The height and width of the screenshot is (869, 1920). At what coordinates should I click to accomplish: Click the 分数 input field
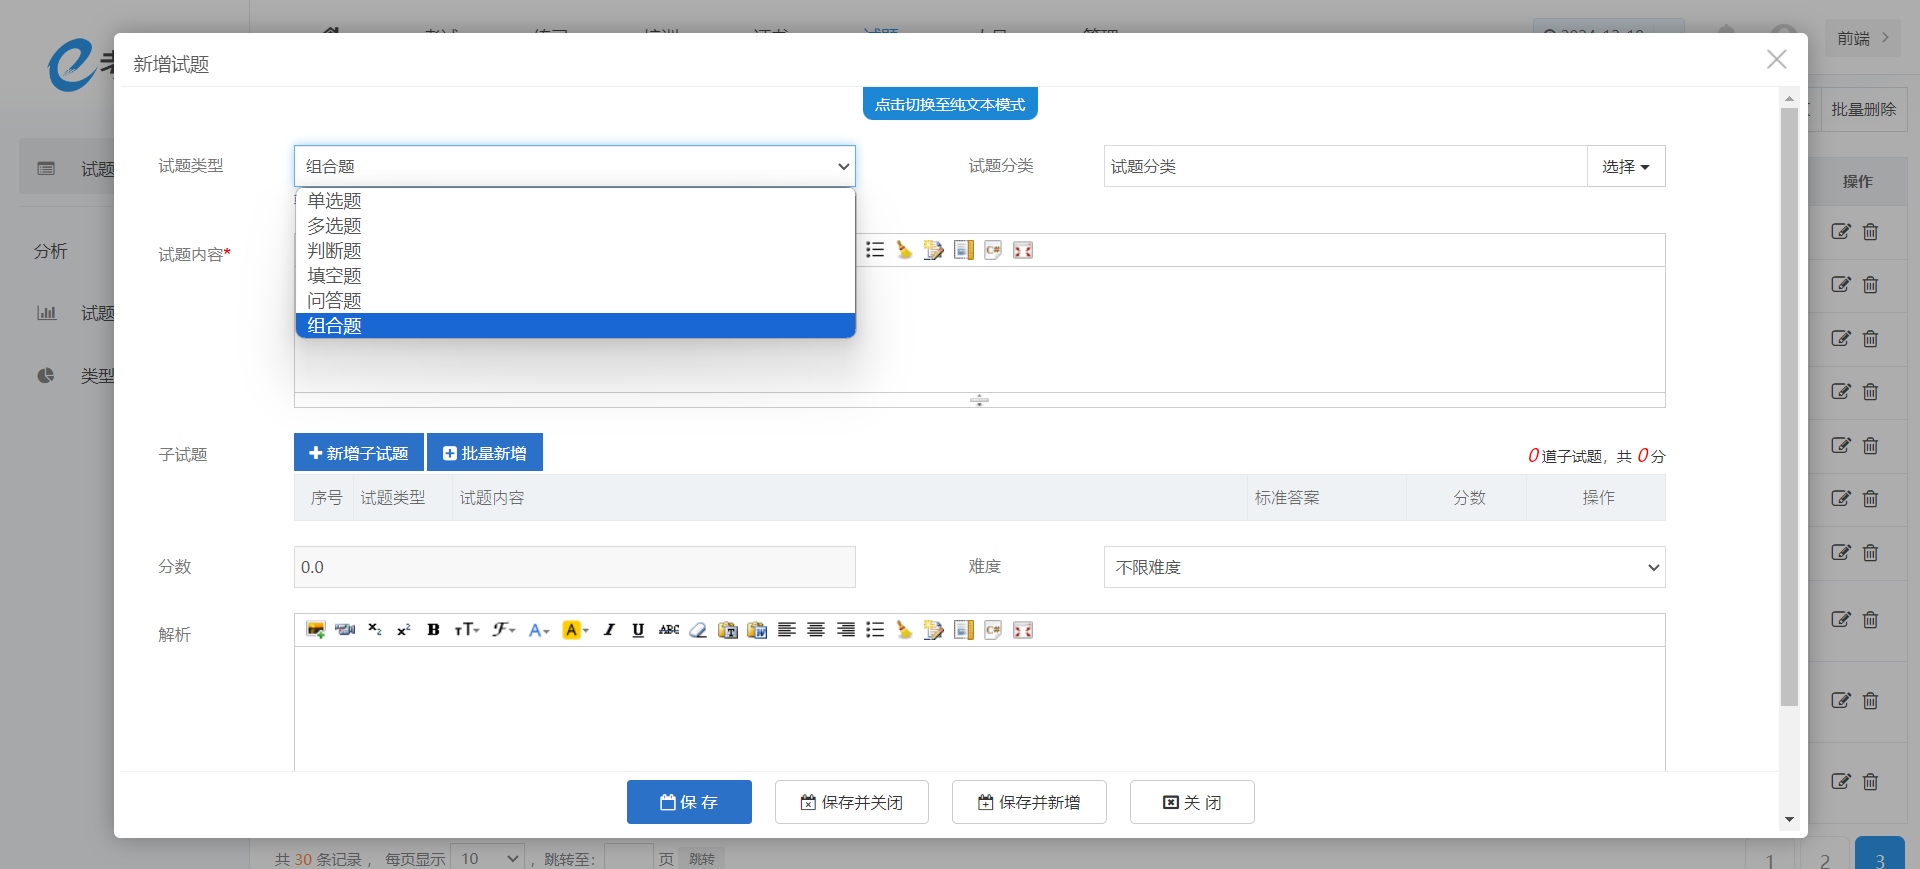pos(574,567)
